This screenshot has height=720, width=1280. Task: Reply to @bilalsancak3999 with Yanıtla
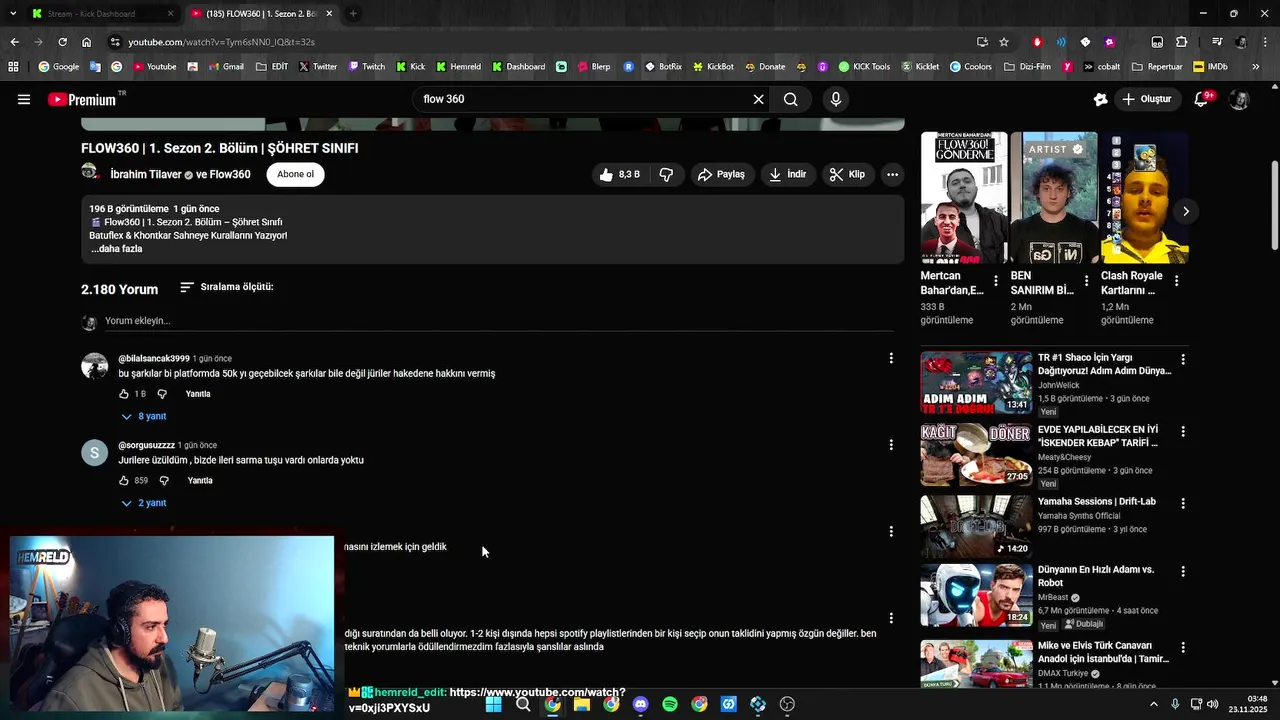coord(198,394)
